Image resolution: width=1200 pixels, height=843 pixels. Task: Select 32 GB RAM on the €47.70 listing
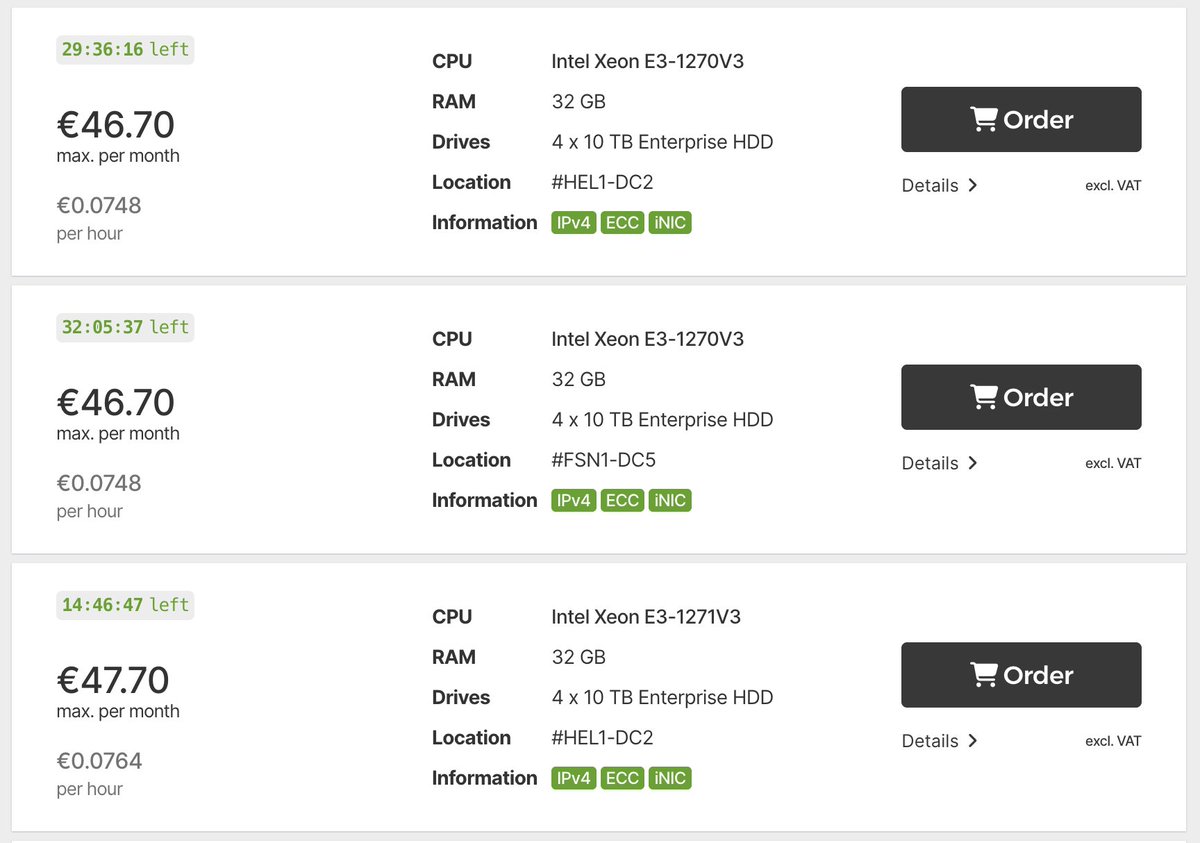point(578,657)
